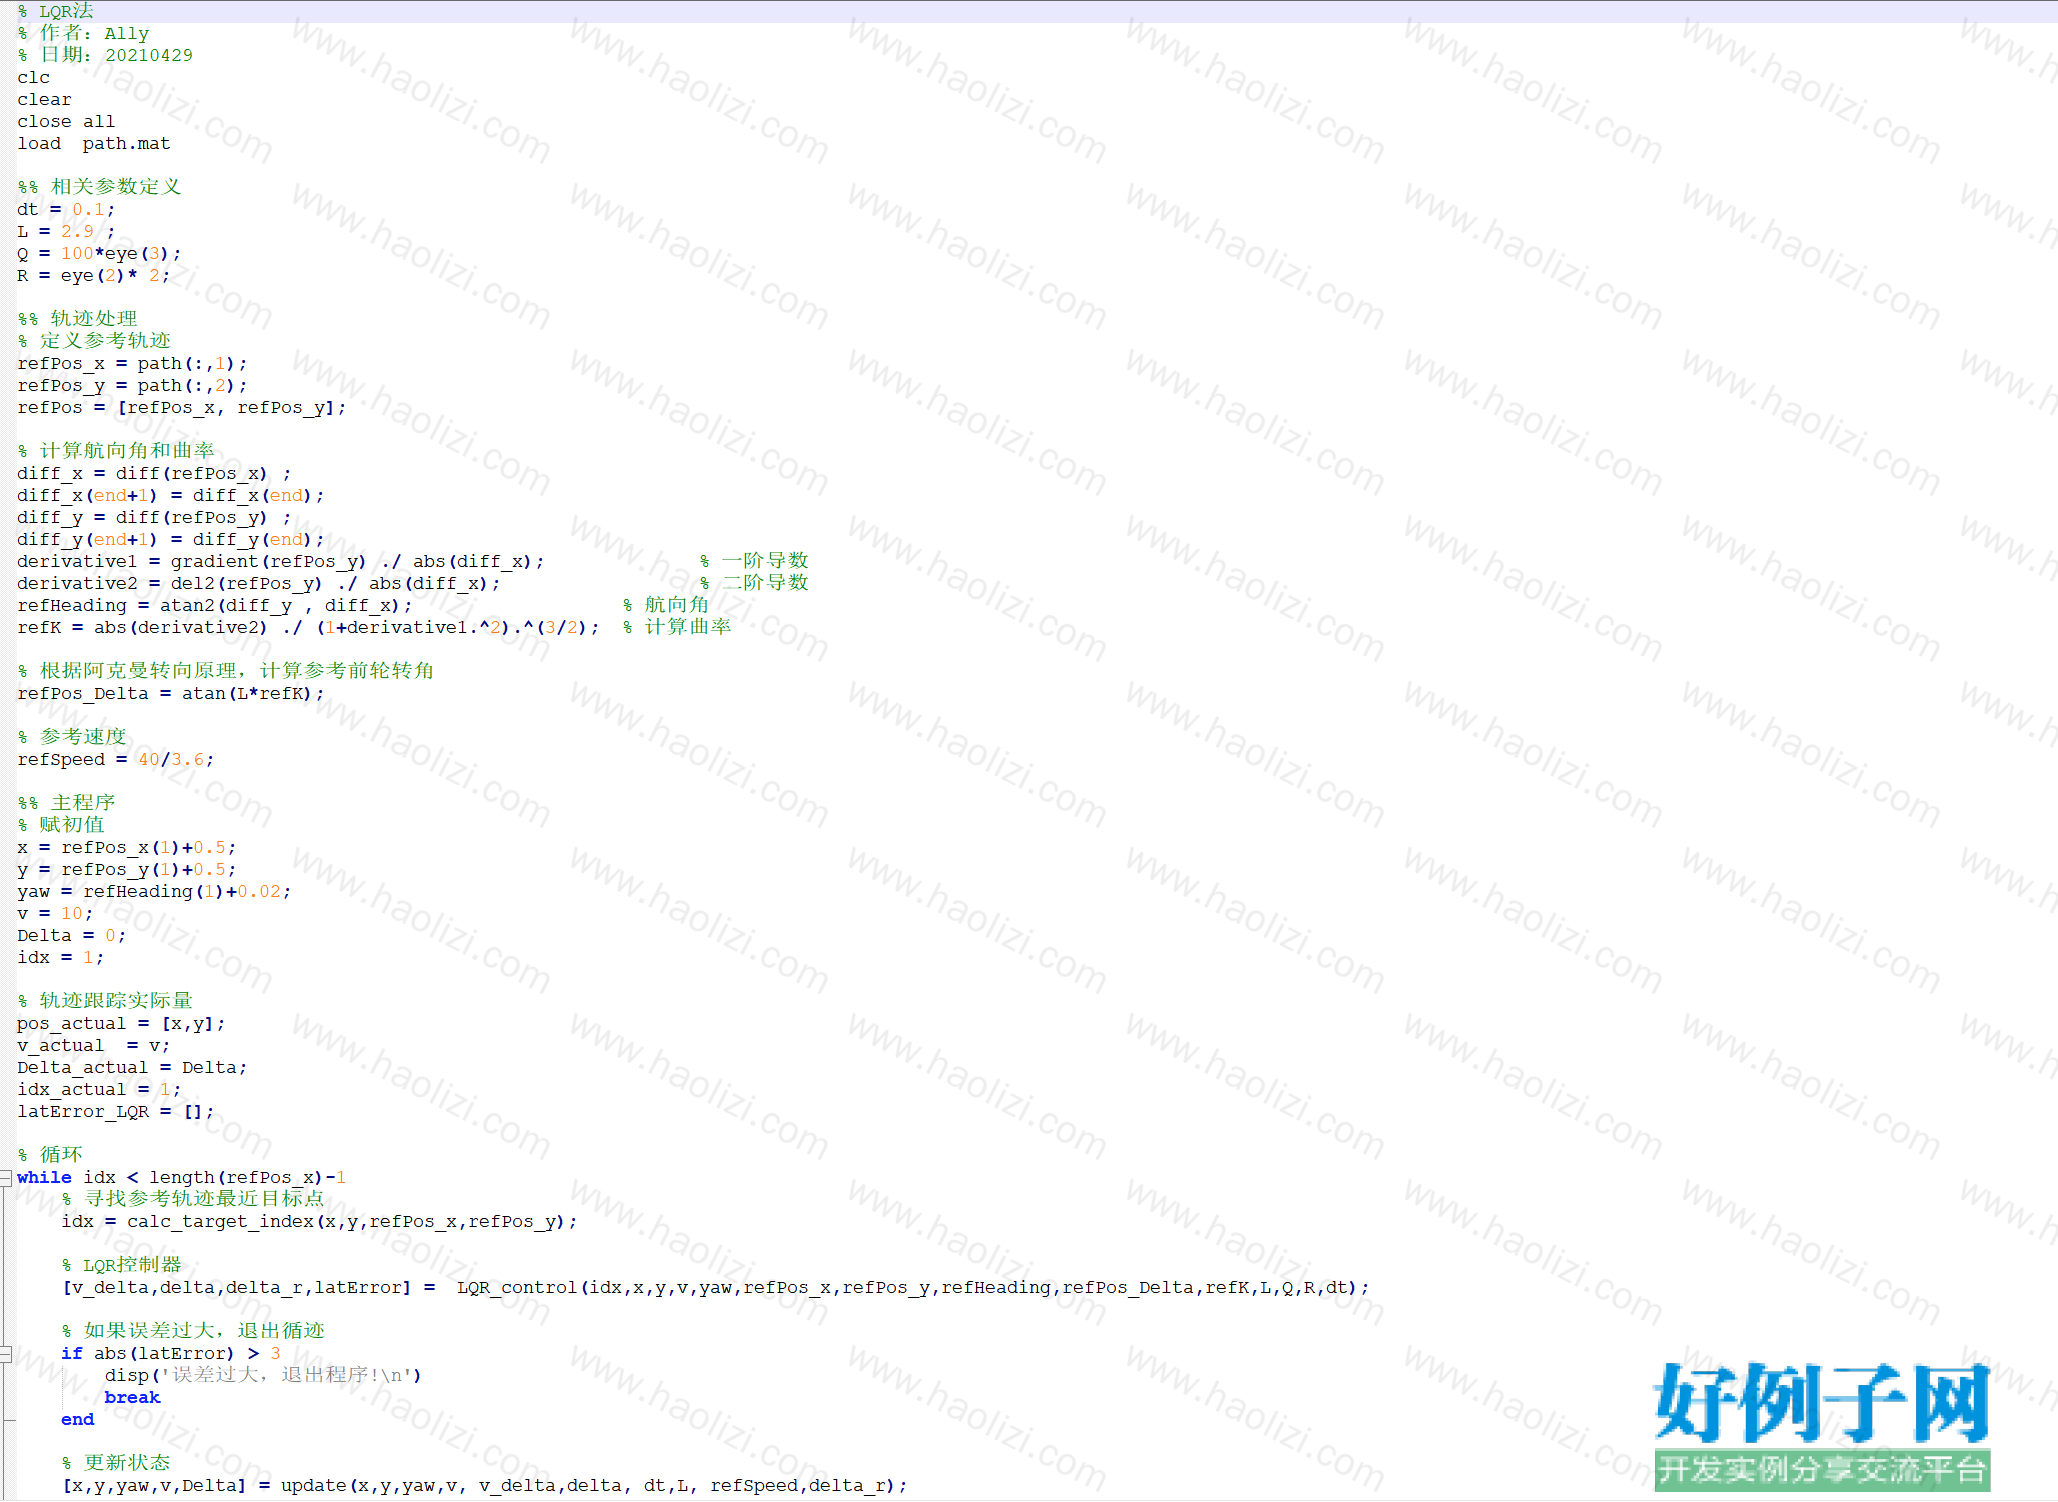
Task: Click the '% 日期: 20210429' comment
Action: tap(105, 56)
